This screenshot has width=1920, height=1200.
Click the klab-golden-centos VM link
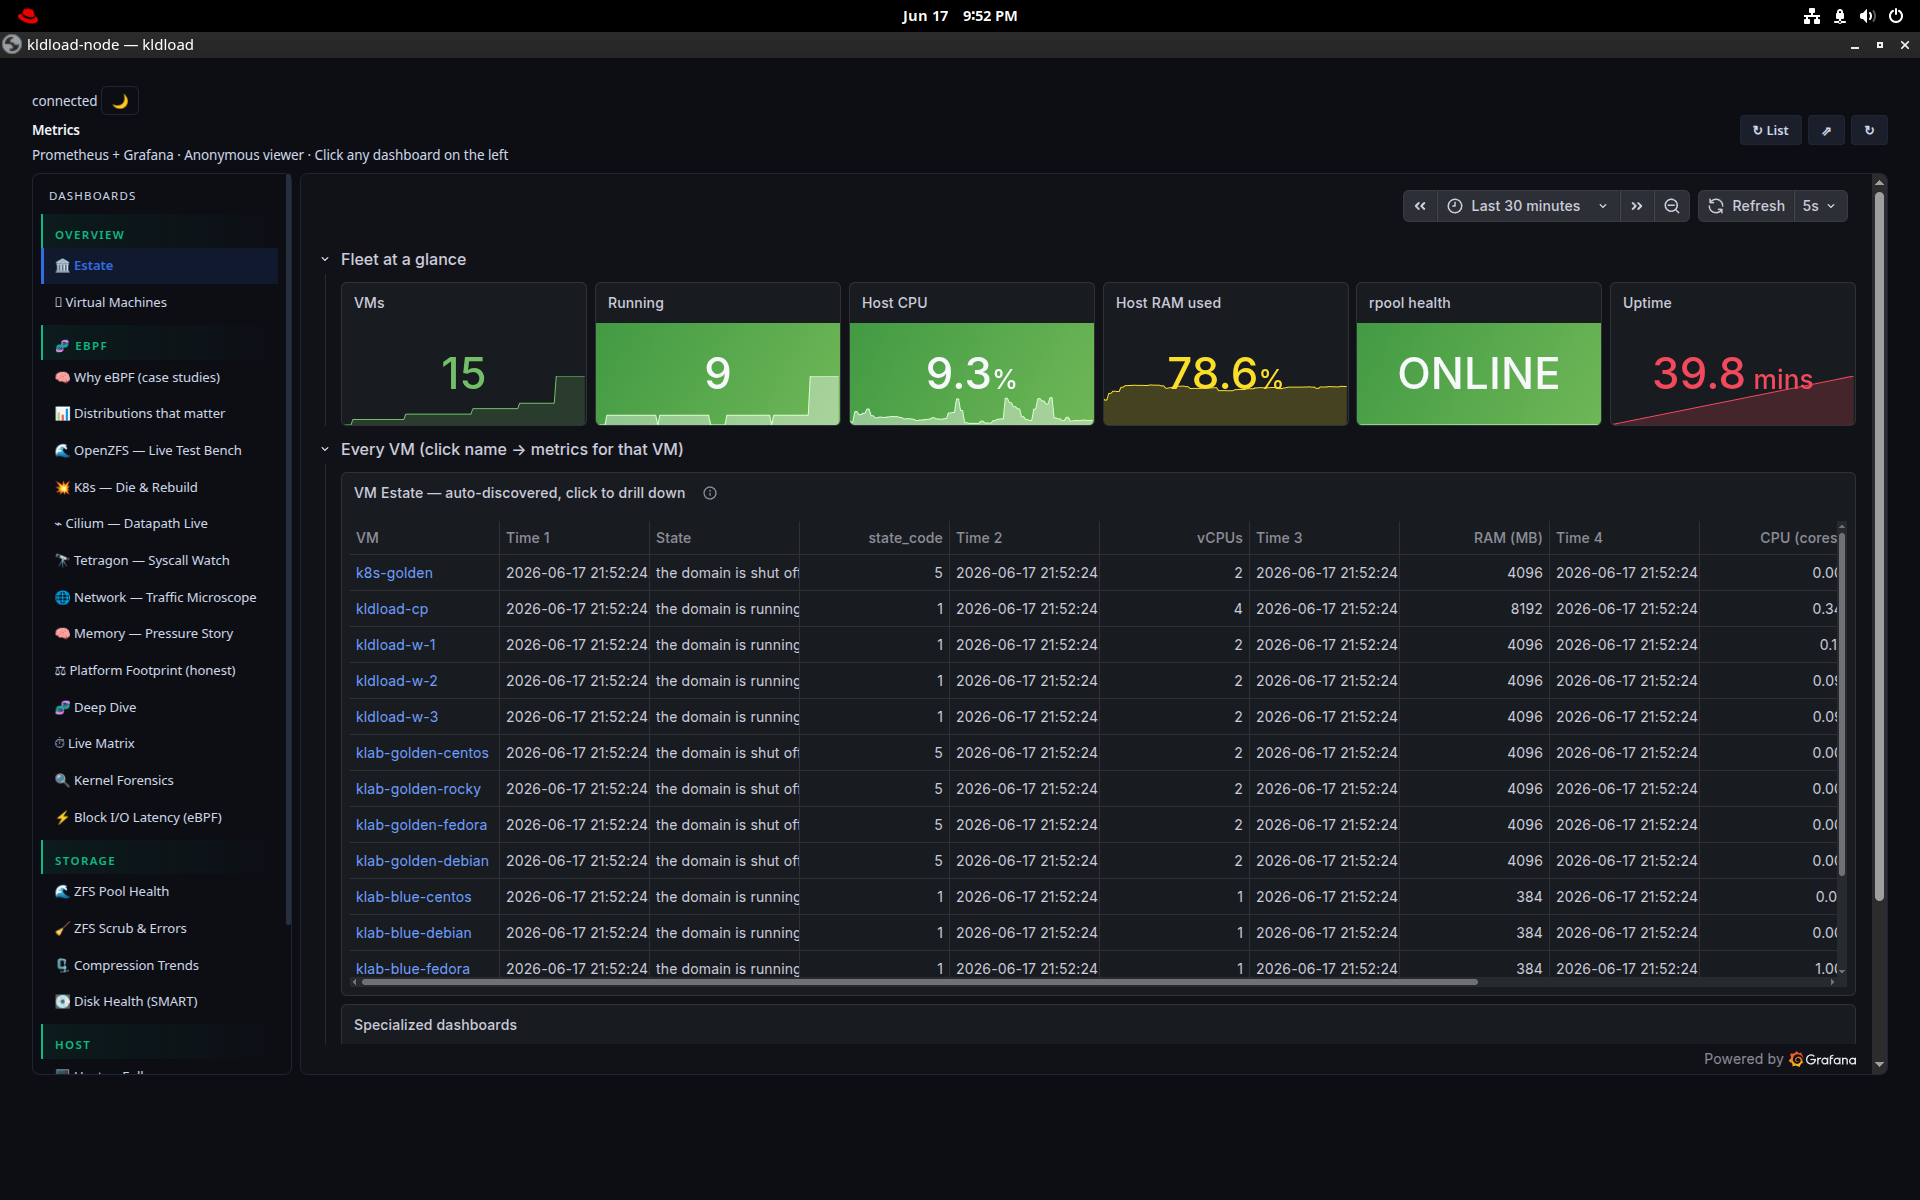[422, 753]
